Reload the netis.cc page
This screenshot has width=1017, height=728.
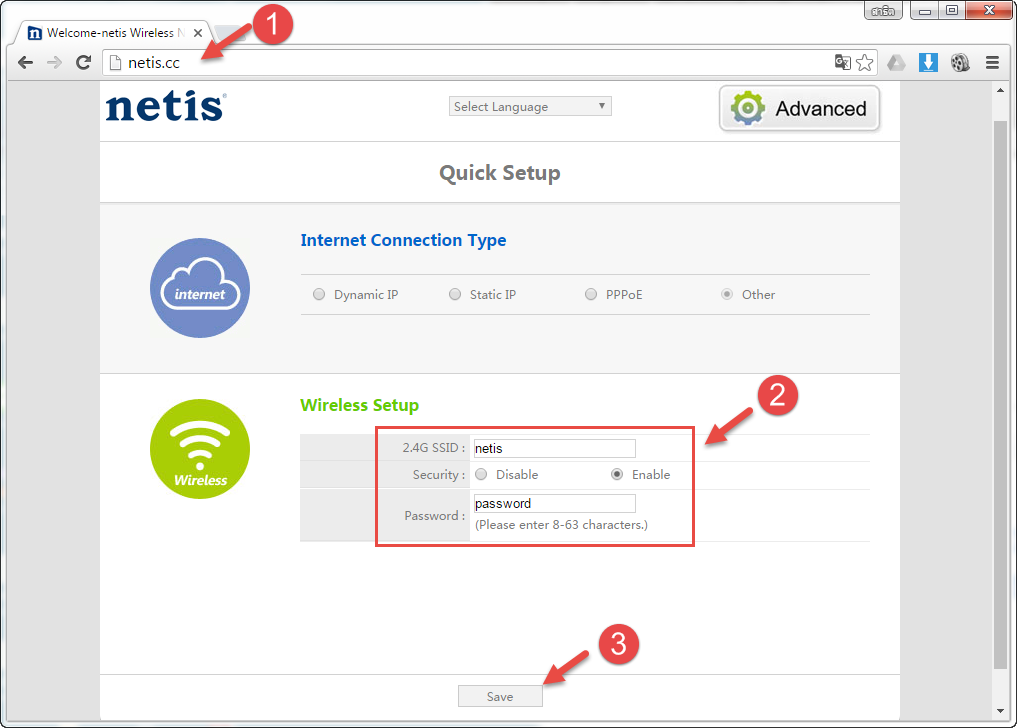[x=83, y=62]
